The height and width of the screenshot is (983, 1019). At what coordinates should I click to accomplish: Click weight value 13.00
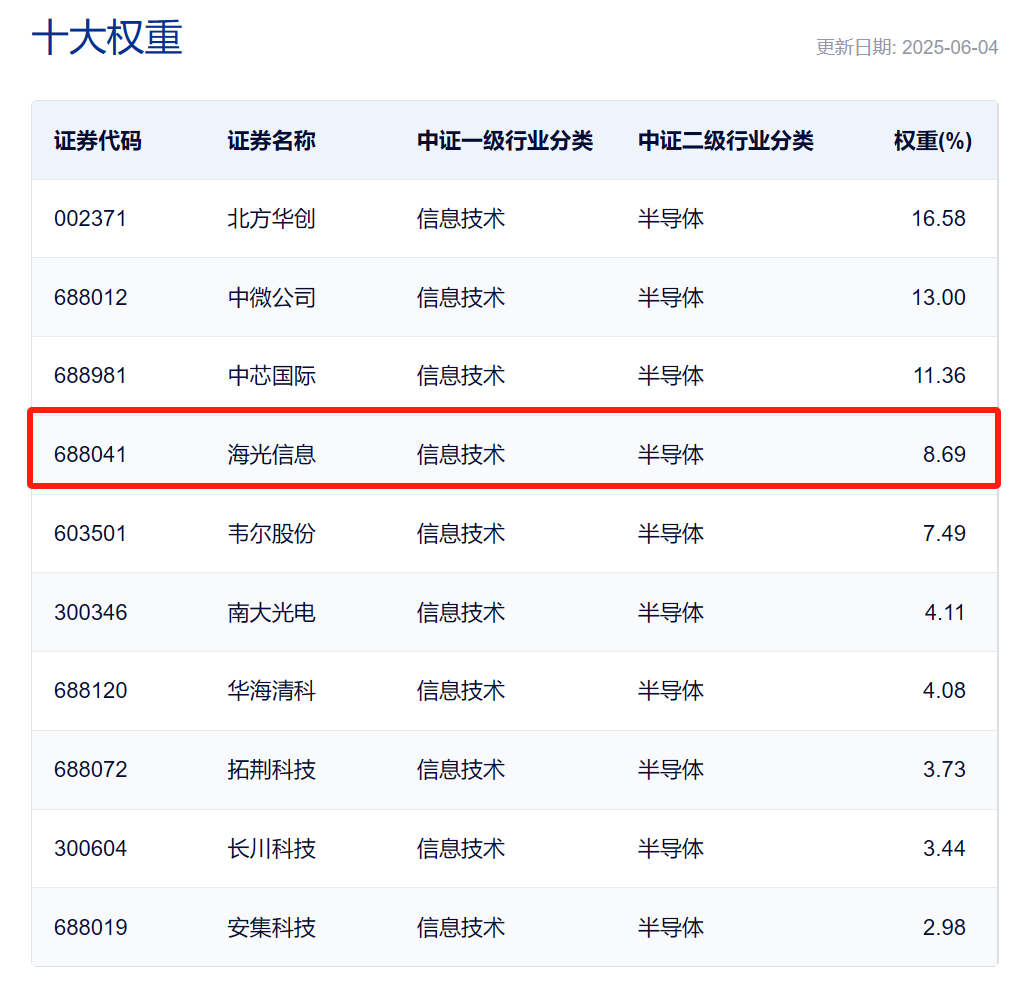[x=938, y=298]
